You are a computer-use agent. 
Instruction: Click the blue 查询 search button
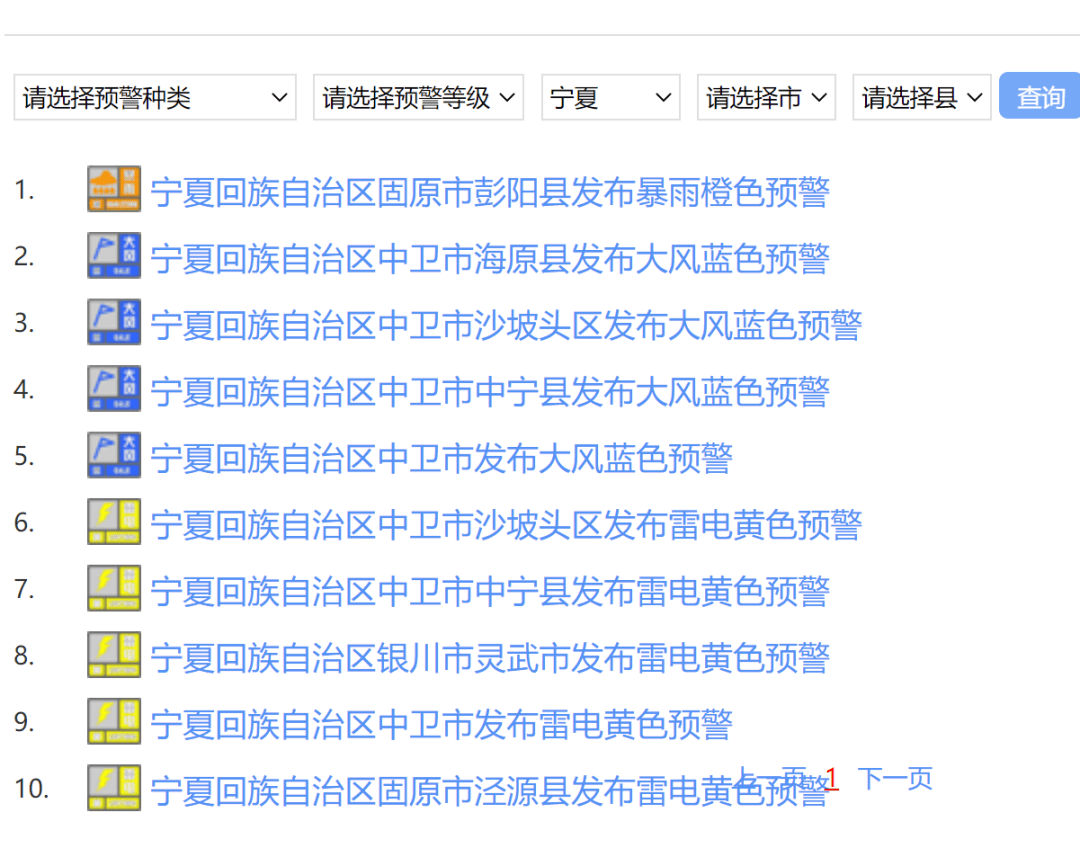[x=1039, y=97]
